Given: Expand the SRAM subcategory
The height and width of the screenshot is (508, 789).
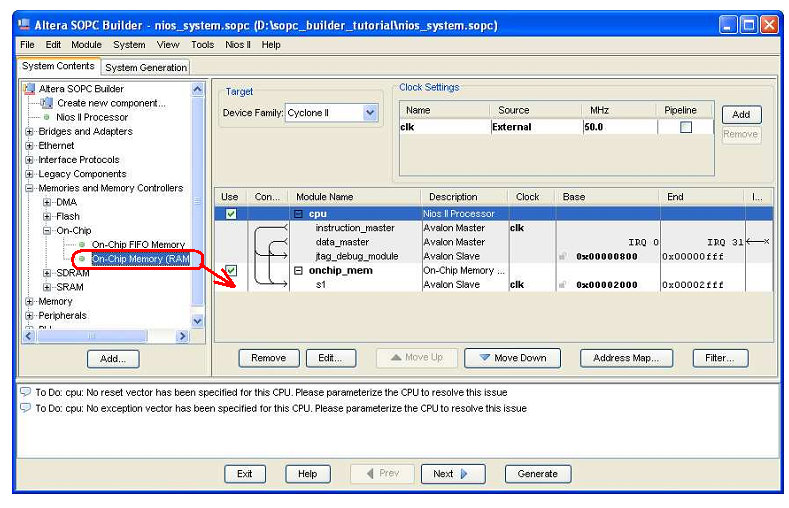Looking at the screenshot, I should click(x=47, y=287).
